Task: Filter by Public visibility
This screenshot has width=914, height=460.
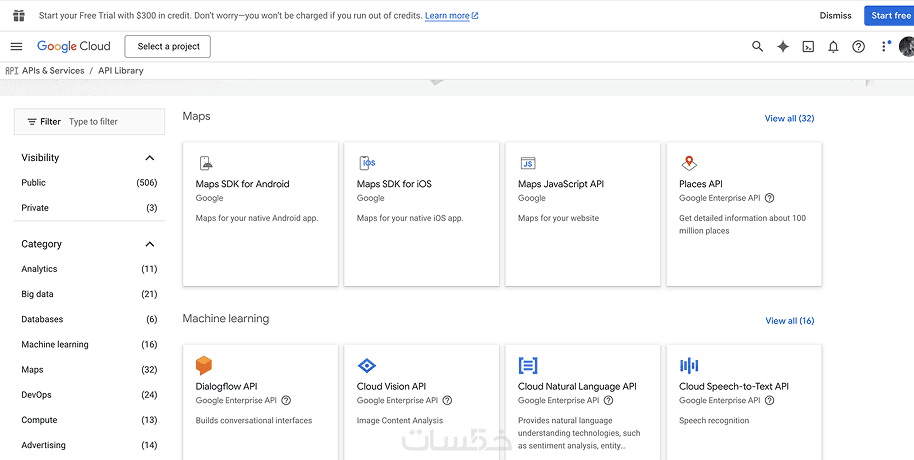Action: tap(34, 183)
